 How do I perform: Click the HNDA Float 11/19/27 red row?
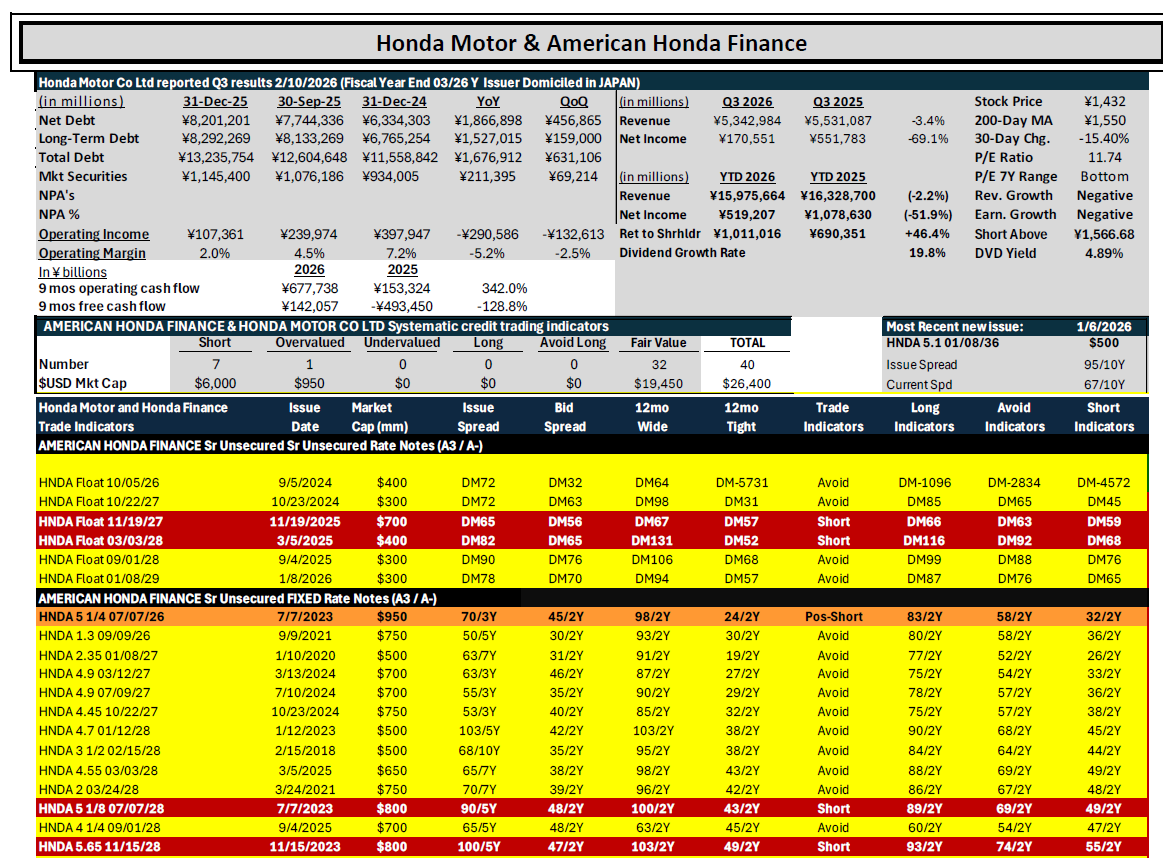click(x=591, y=521)
